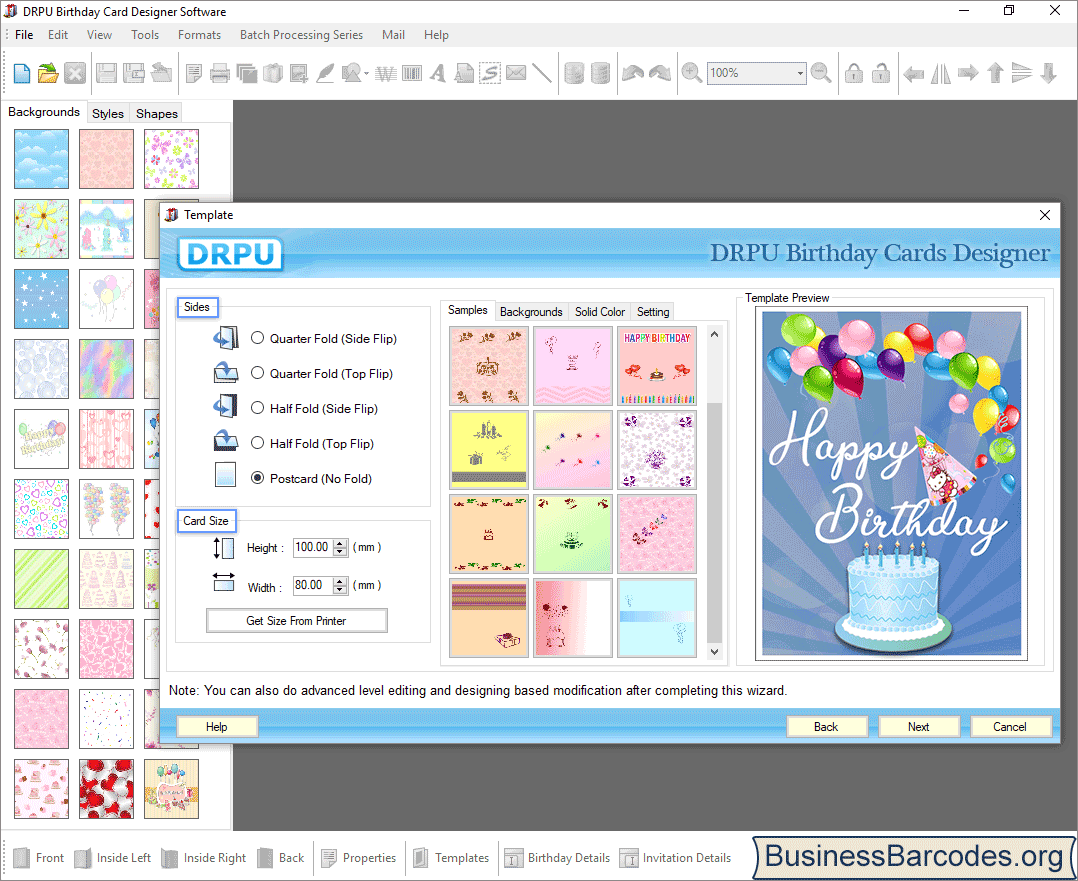Screen dimensions: 1078x881
Task: Click the move up arrow icon
Action: point(996,73)
